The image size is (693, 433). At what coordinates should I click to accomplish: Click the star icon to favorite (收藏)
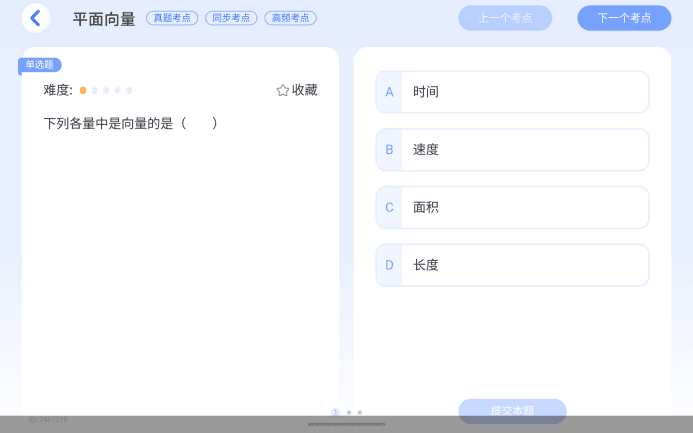pyautogui.click(x=283, y=90)
